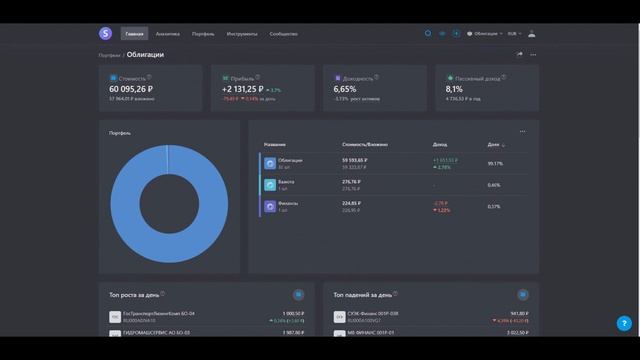This screenshot has height=360, width=640.
Task: Open the Инструменты tab
Action: coord(242,34)
